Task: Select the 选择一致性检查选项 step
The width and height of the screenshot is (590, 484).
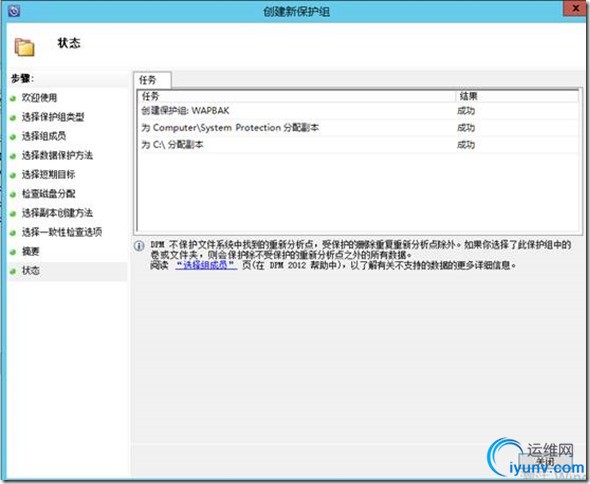Action: 62,232
